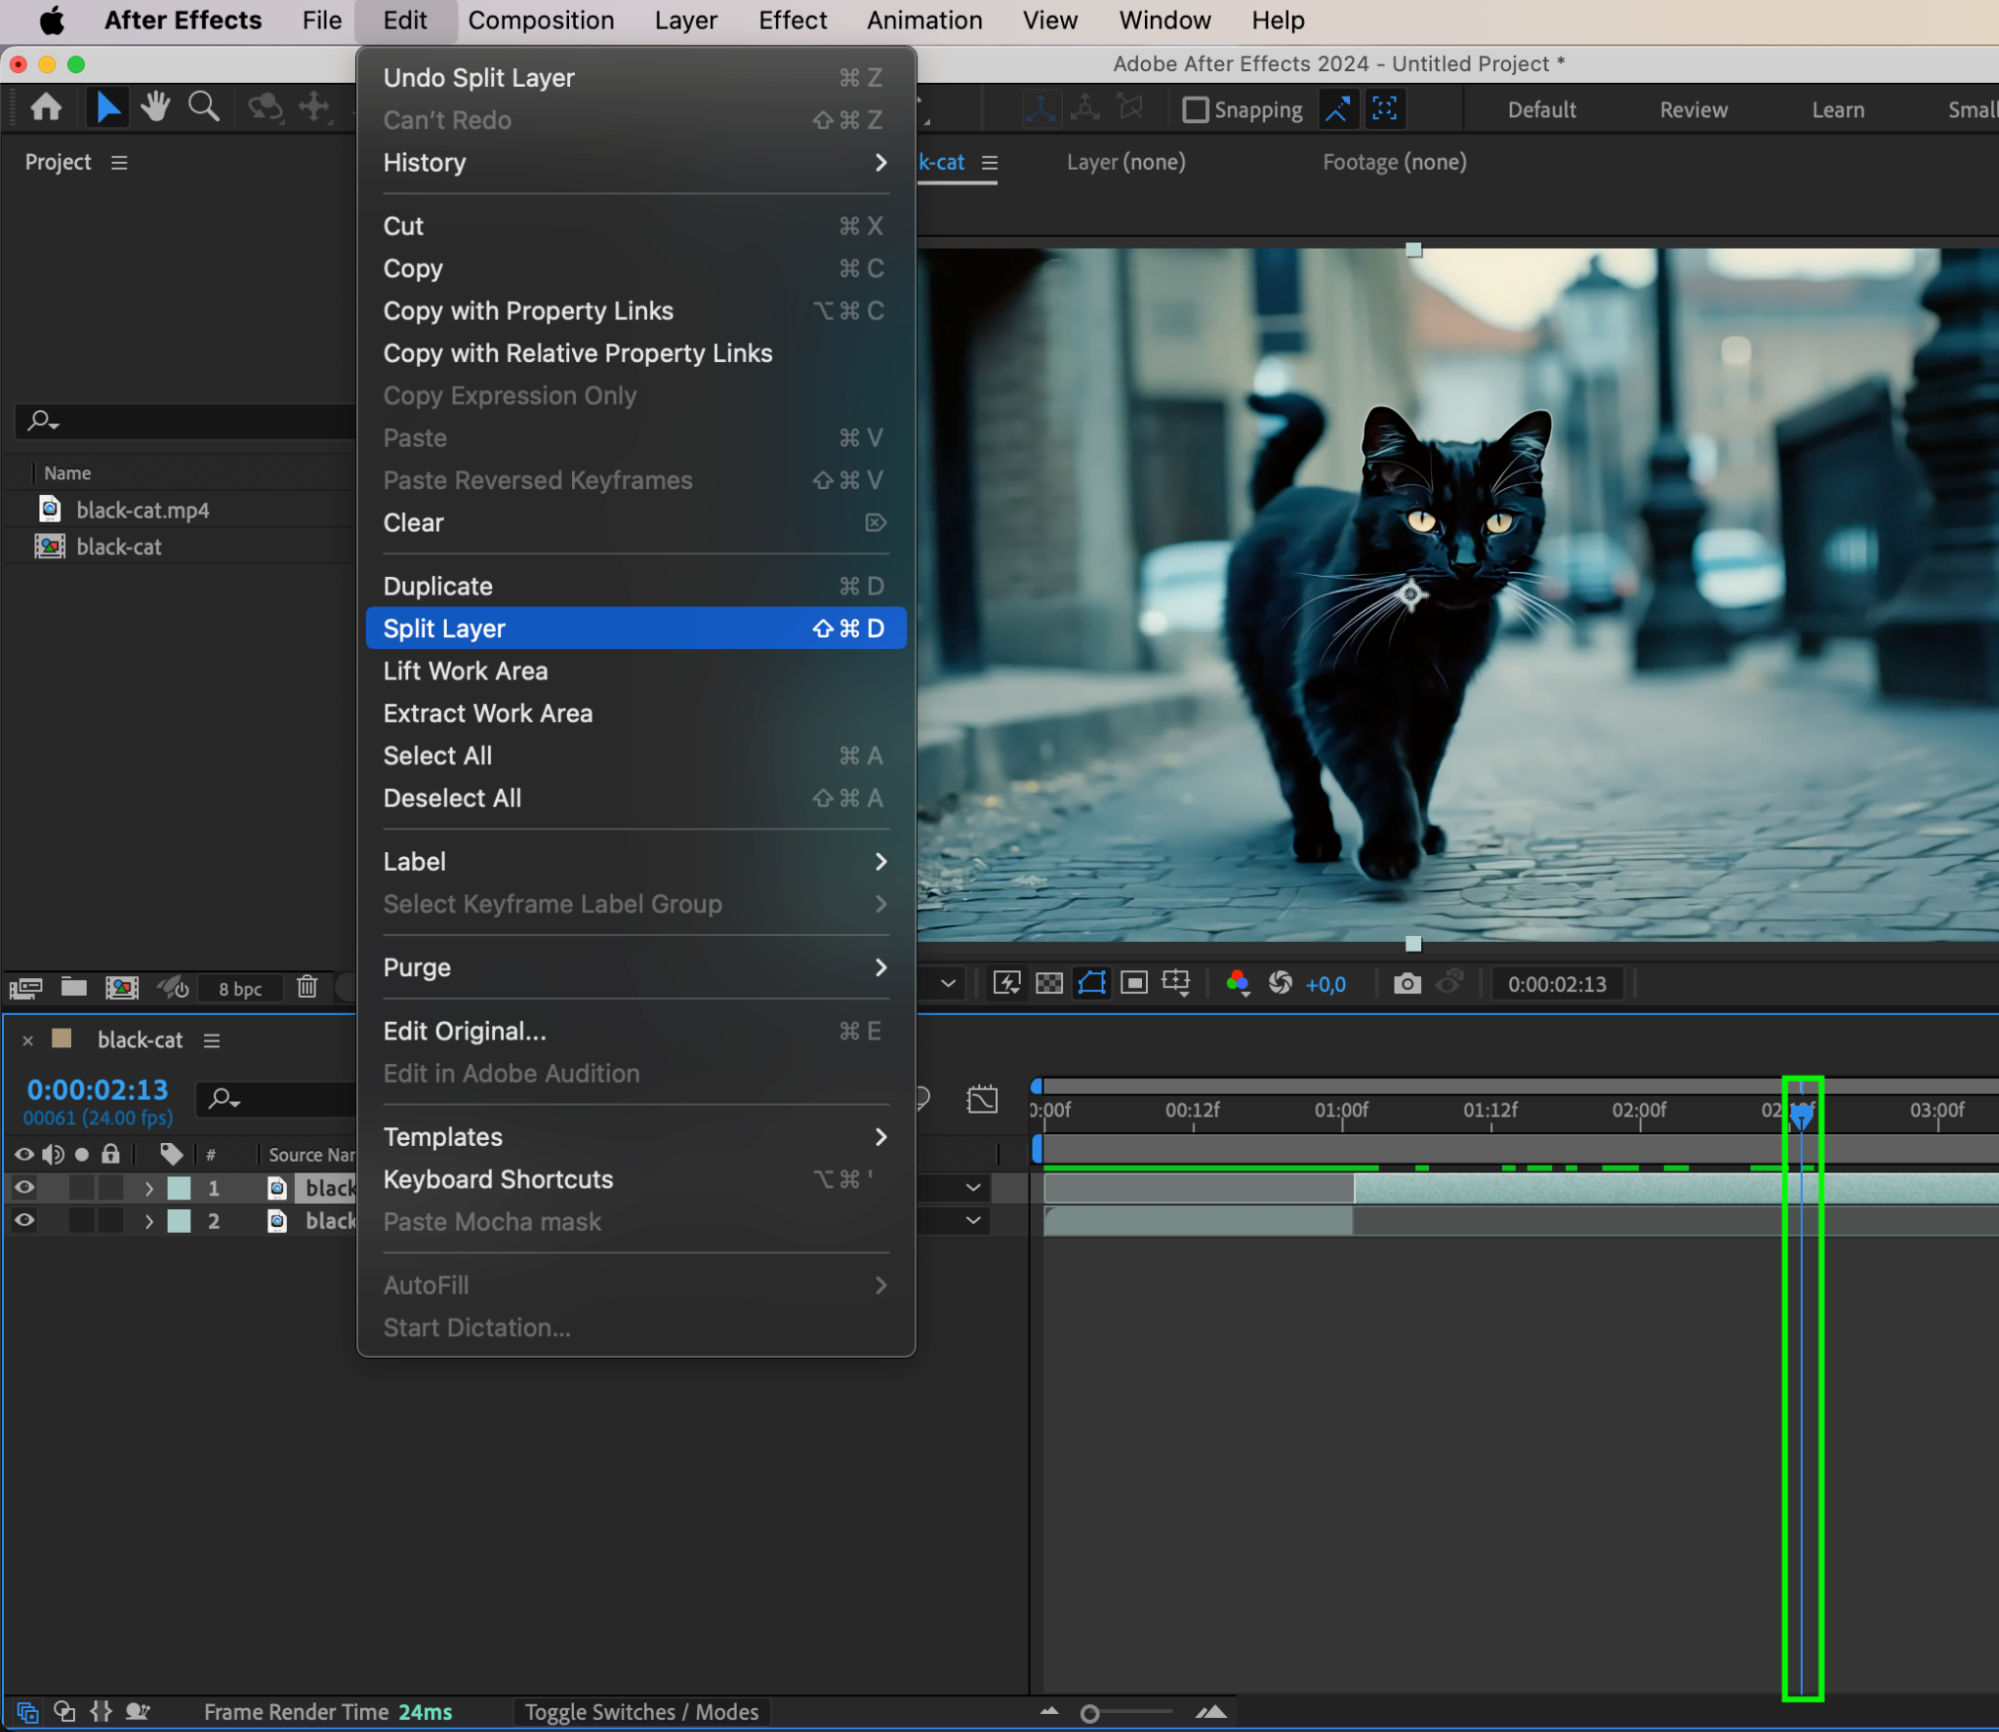Image resolution: width=1999 pixels, height=1732 pixels.
Task: Create new folder in Project panel
Action: [74, 988]
